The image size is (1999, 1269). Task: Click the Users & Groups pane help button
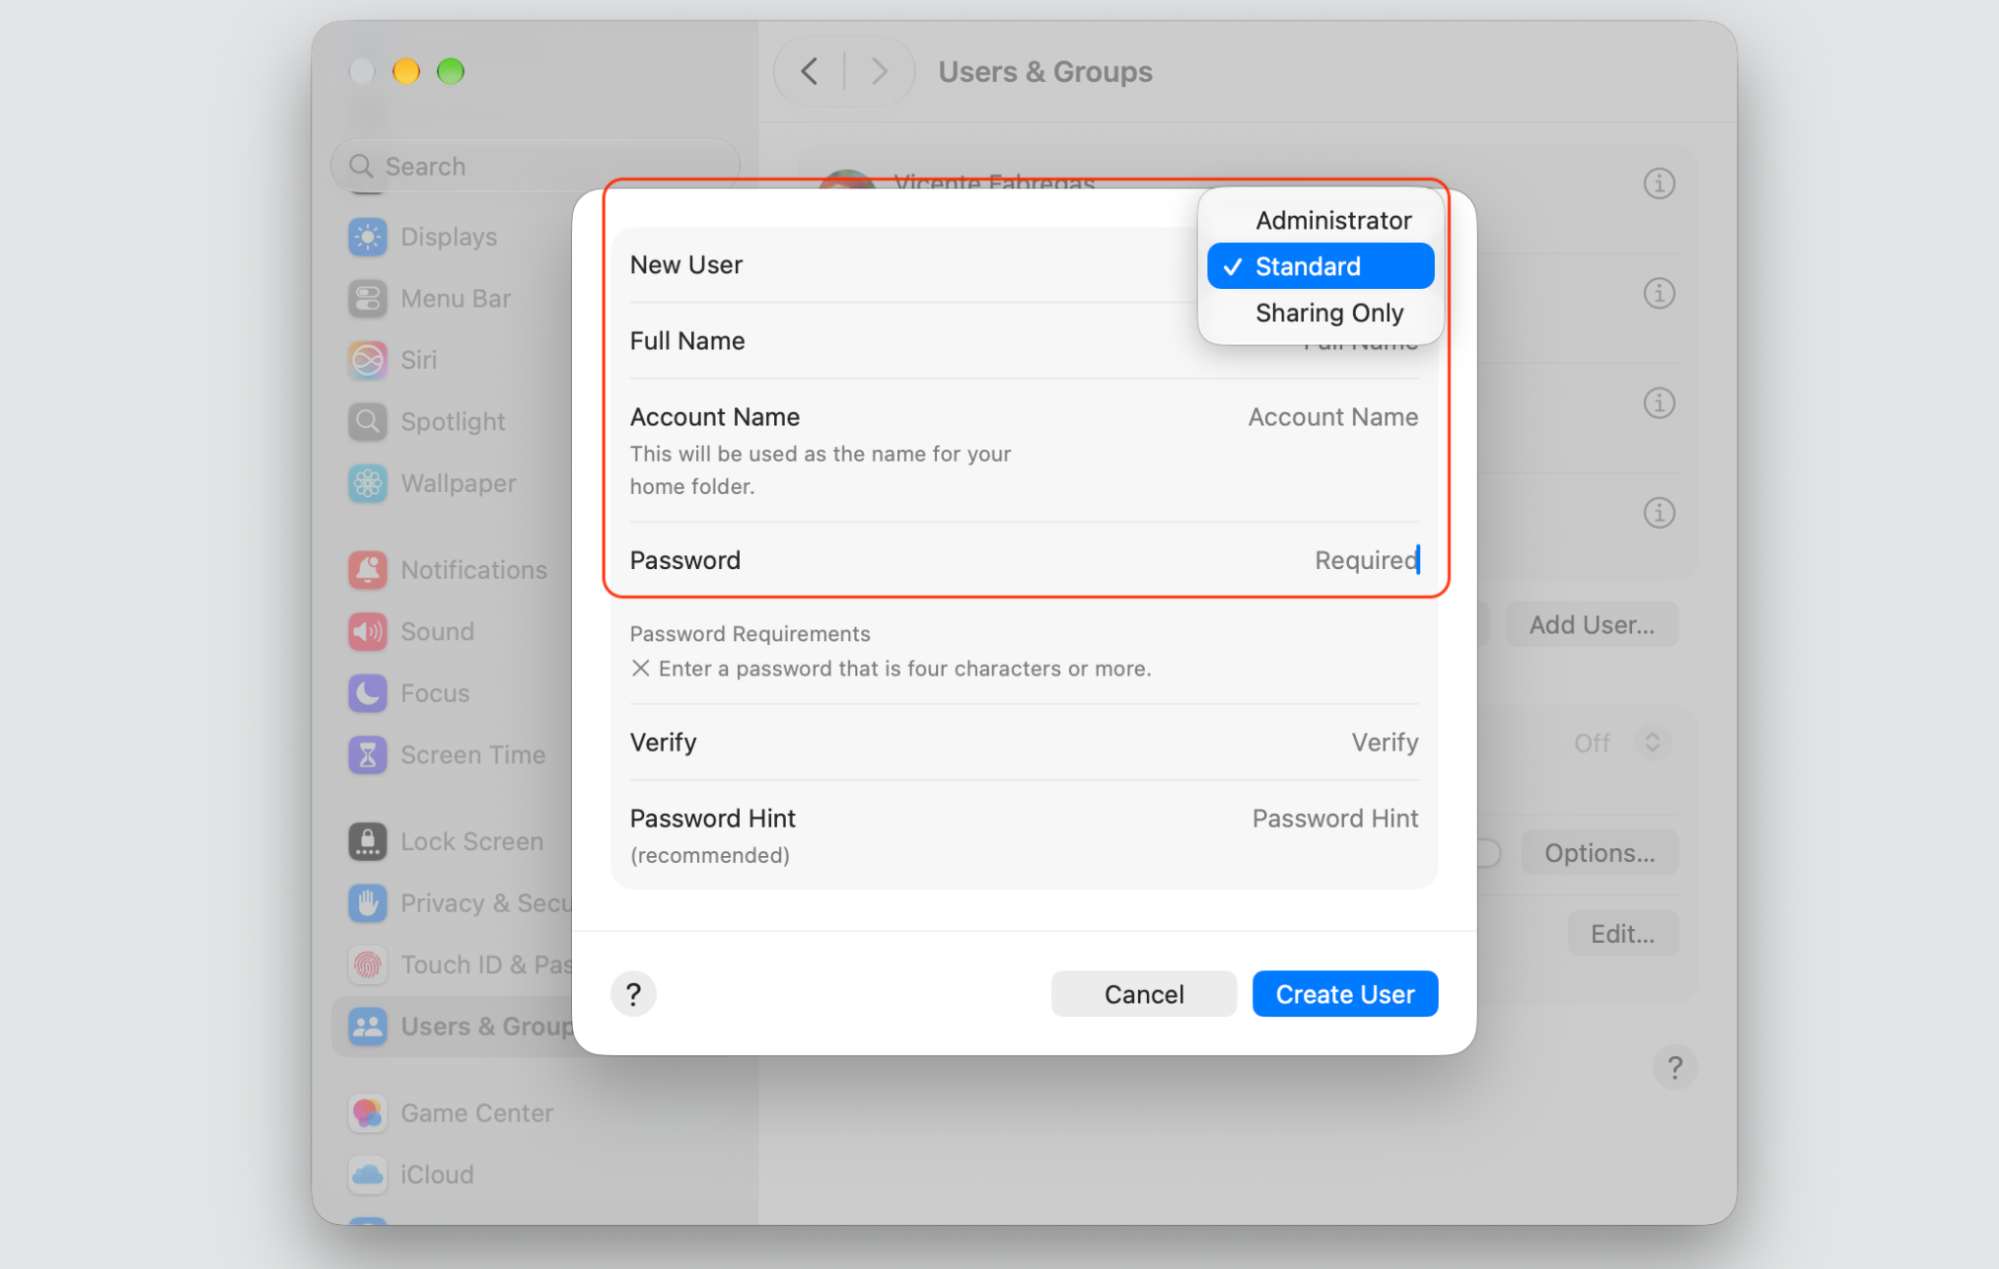(x=1675, y=1068)
